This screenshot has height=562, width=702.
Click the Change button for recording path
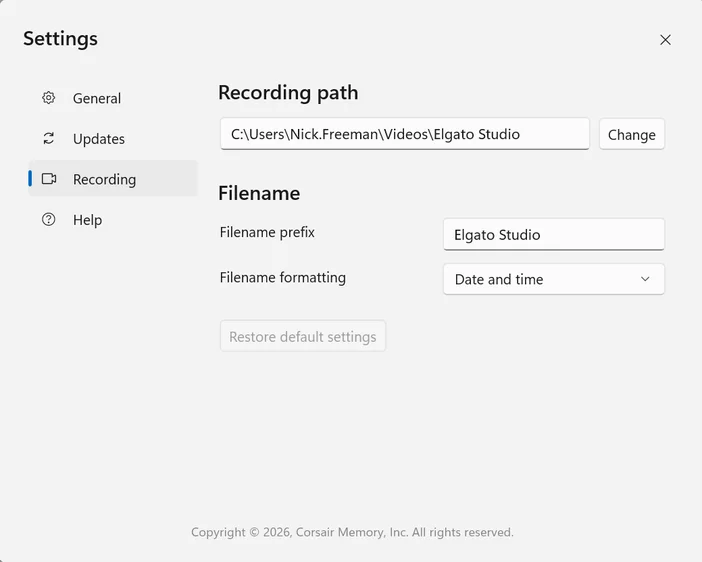[x=632, y=134]
